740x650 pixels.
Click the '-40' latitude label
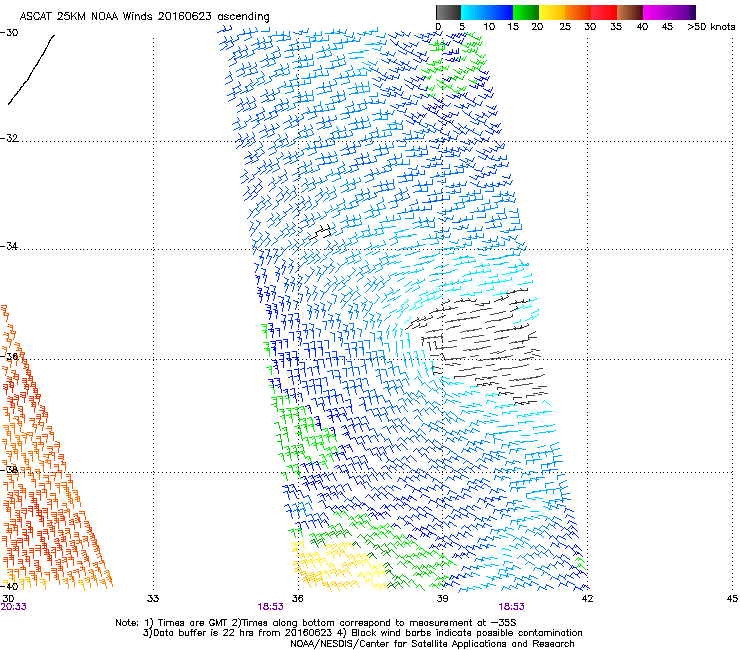point(9,586)
